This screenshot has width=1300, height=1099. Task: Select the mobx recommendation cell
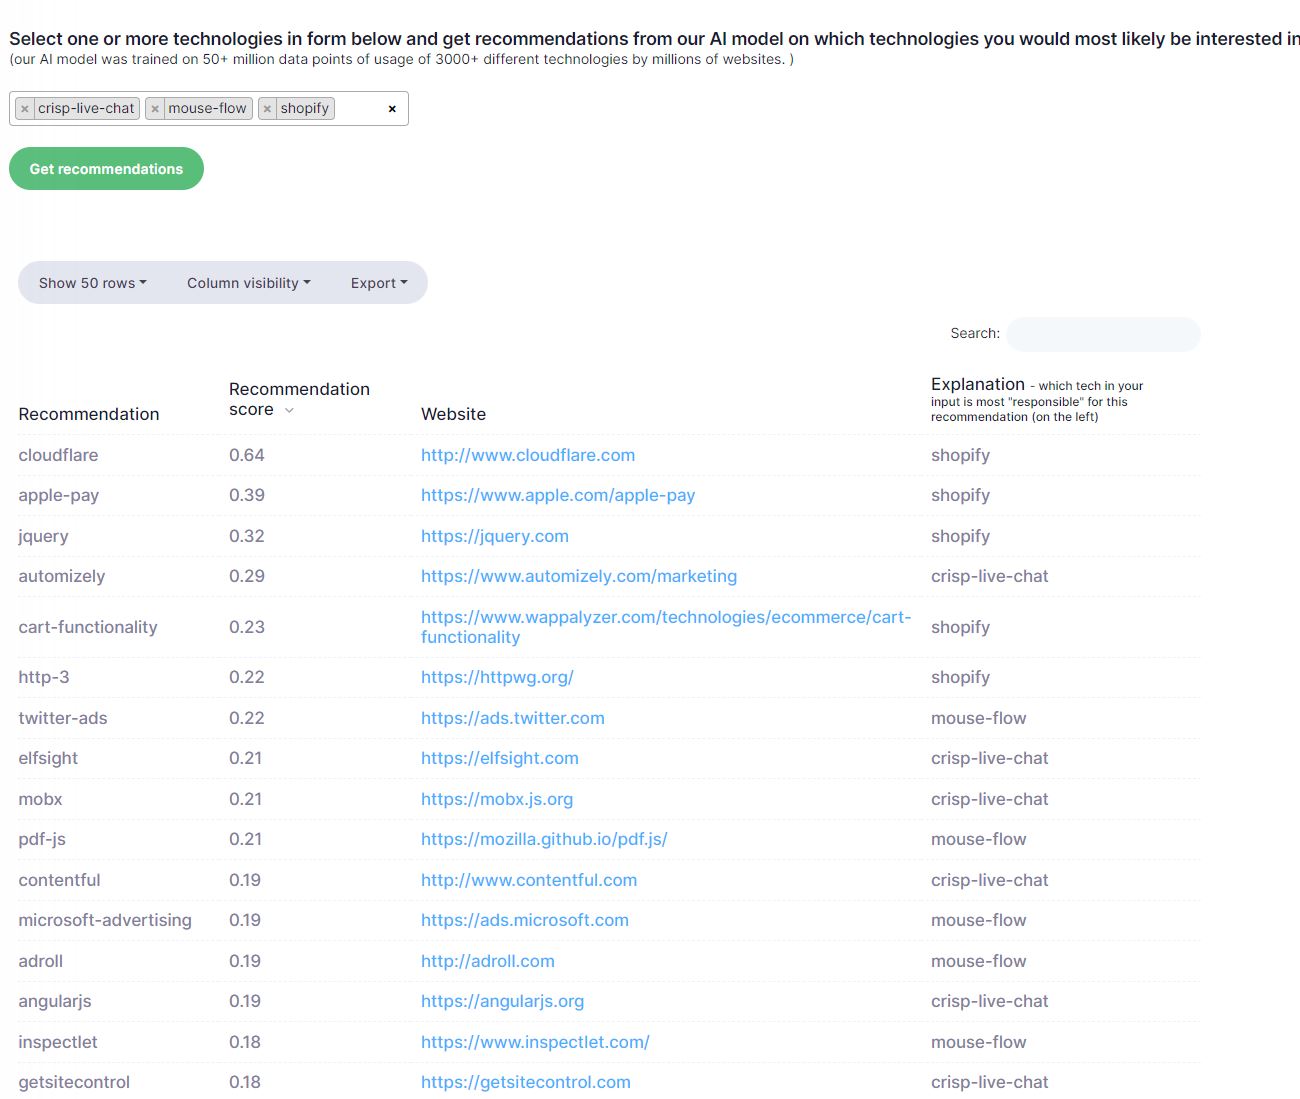pyautogui.click(x=40, y=799)
